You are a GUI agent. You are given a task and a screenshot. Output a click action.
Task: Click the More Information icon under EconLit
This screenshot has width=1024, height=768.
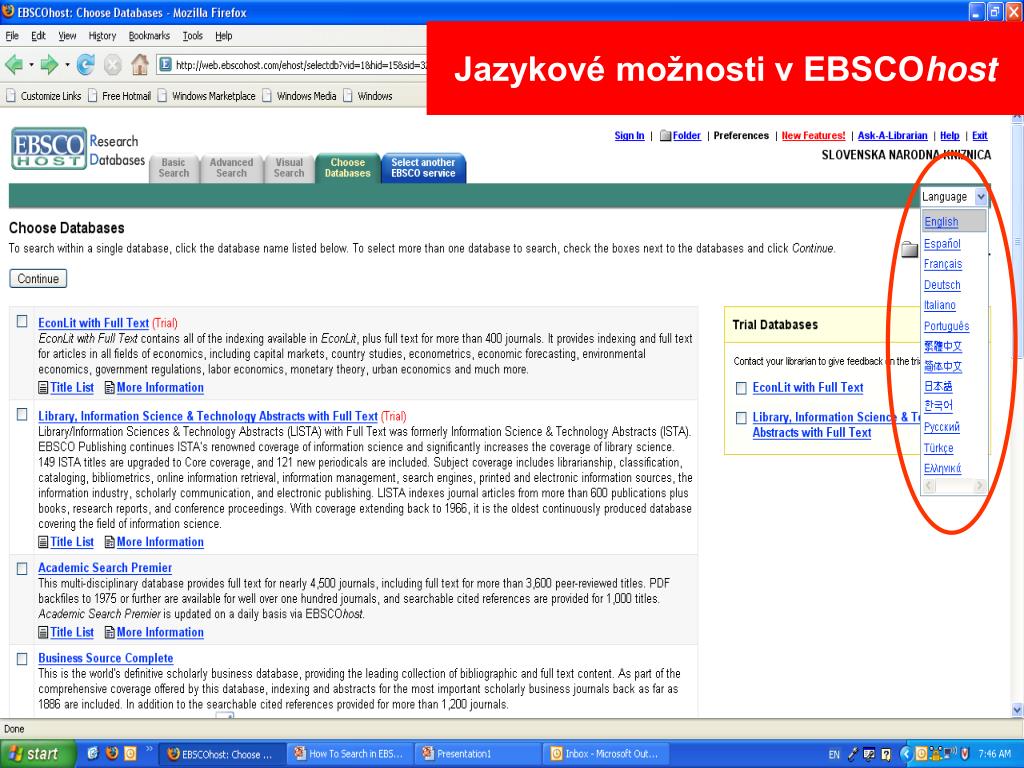click(110, 388)
